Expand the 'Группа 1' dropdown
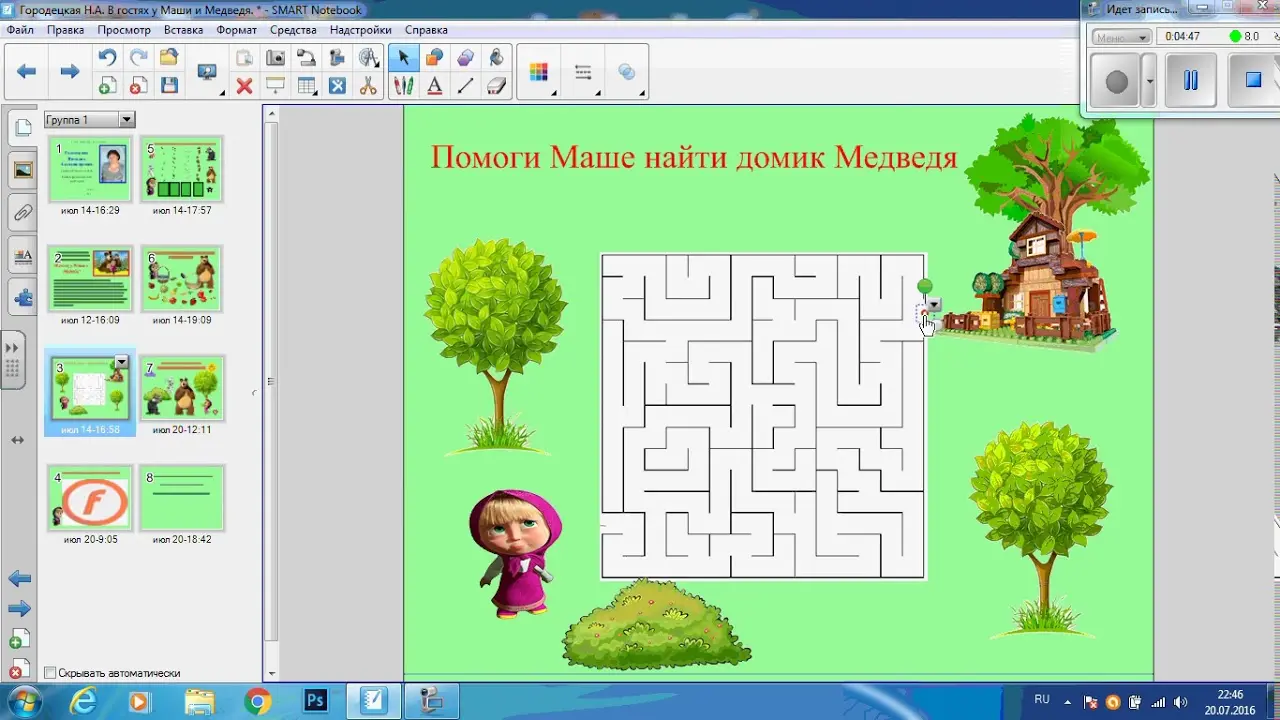The width and height of the screenshot is (1280, 720). 126,120
